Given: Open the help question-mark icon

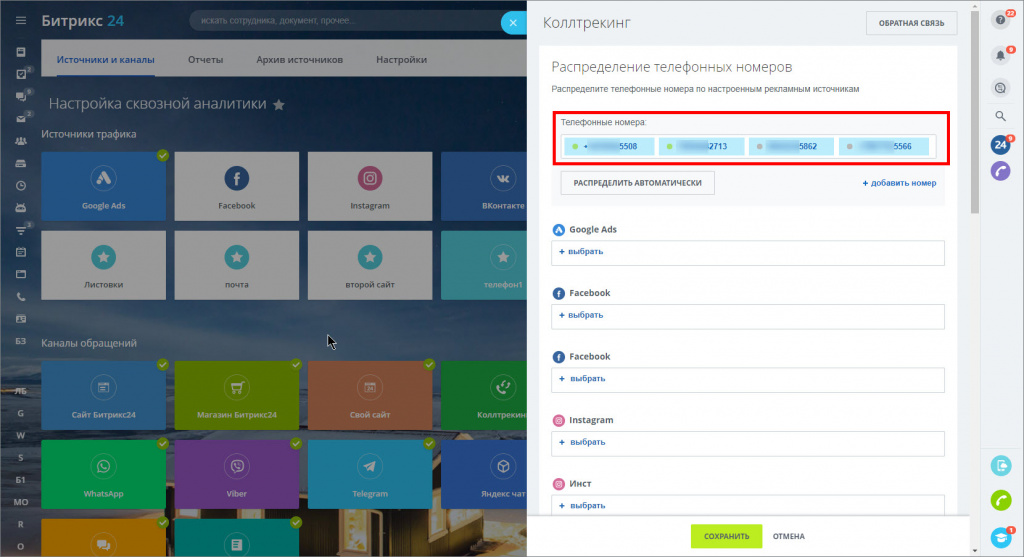Looking at the screenshot, I should pos(1000,20).
